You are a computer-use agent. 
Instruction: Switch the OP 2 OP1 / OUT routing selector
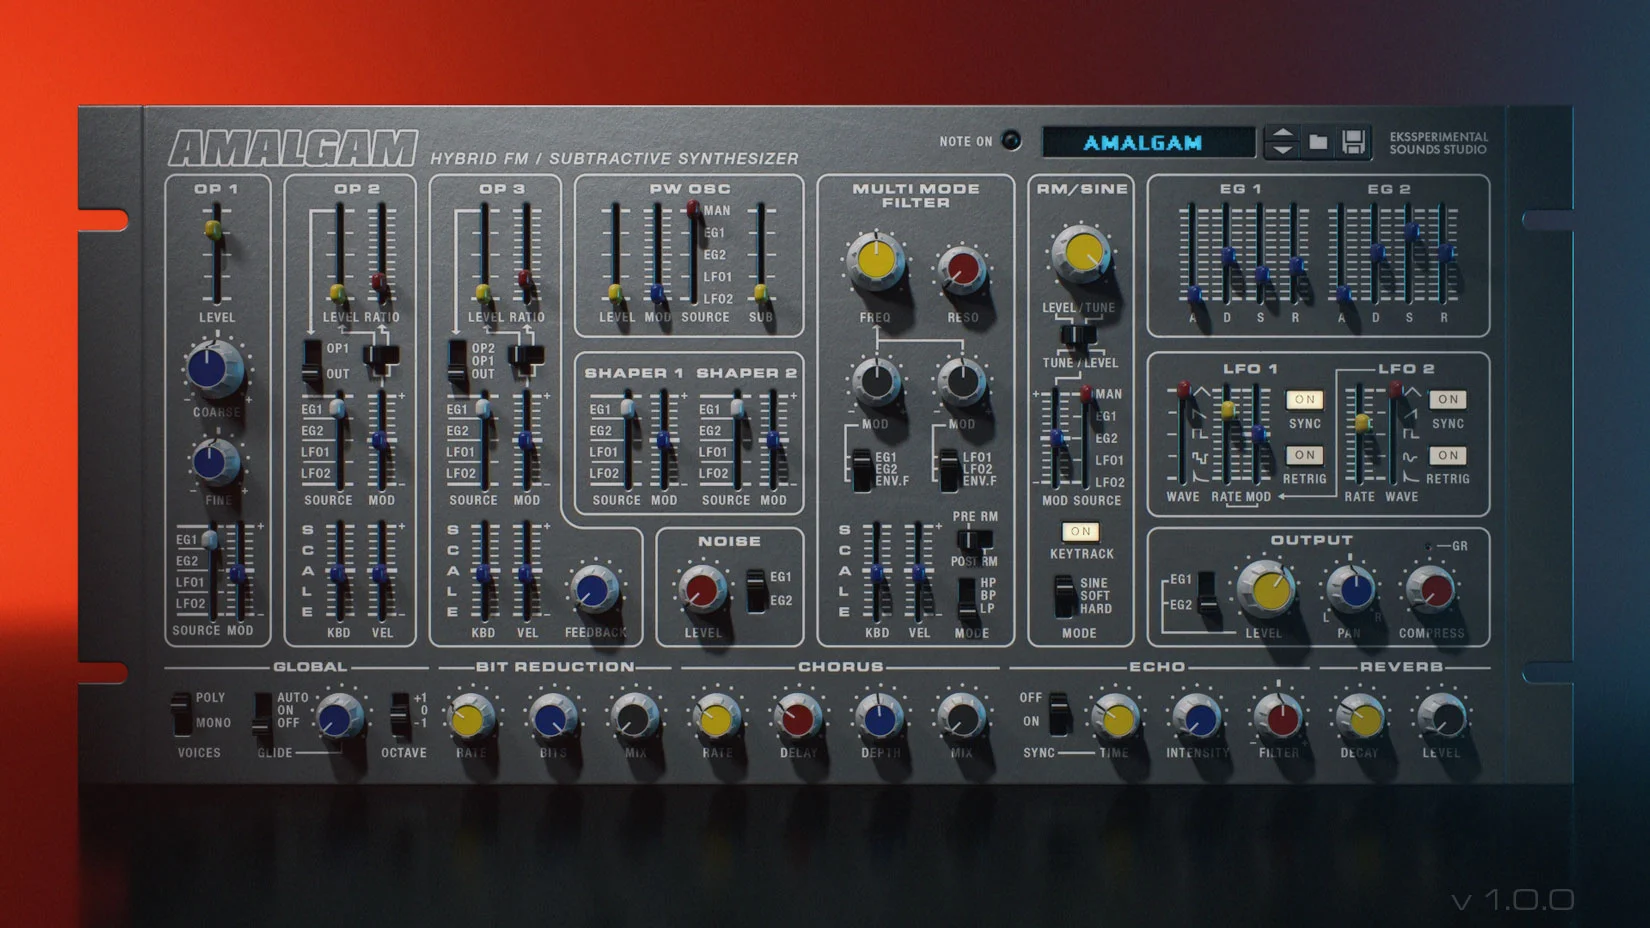coord(312,361)
